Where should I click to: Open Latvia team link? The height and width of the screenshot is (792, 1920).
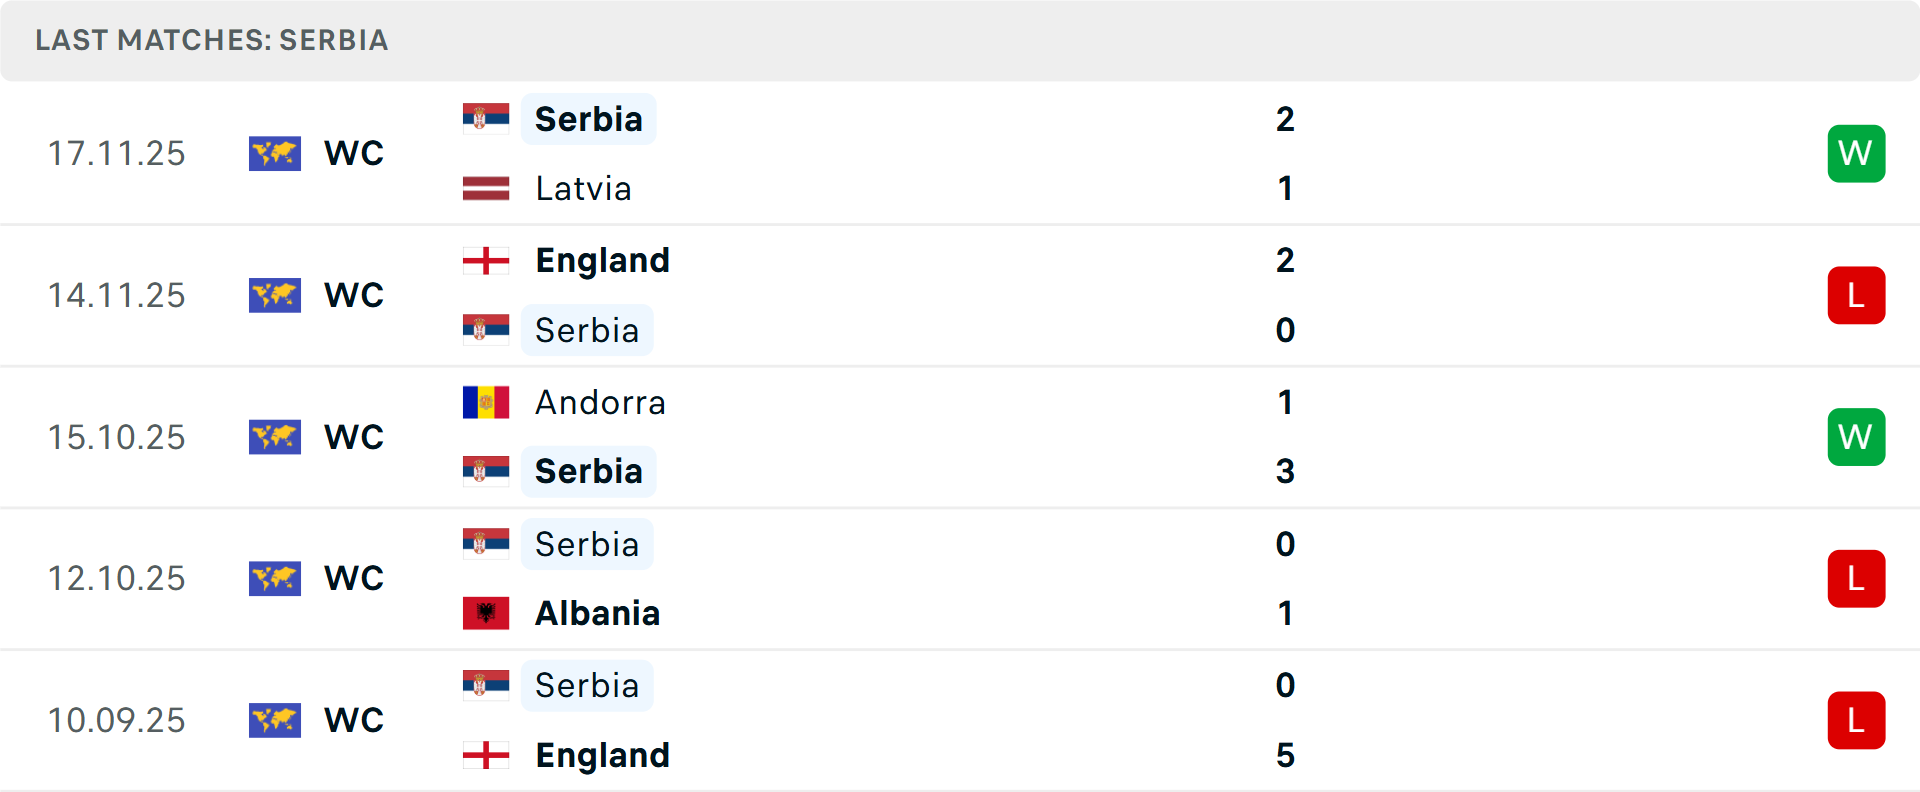tap(583, 188)
